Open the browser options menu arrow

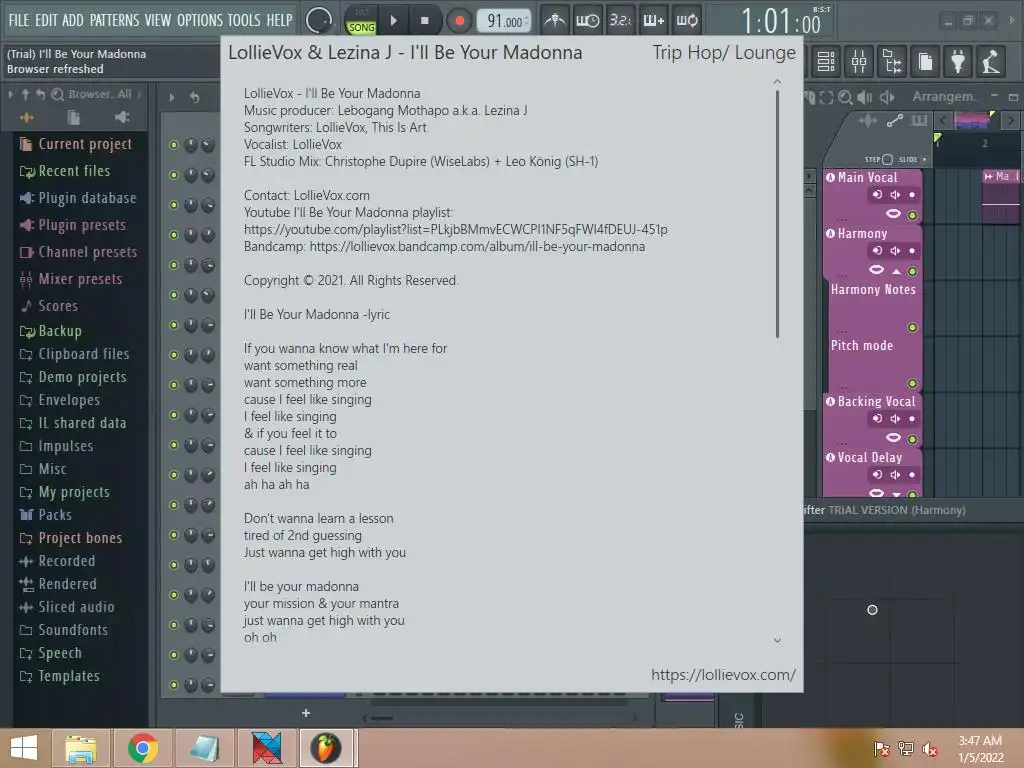(10, 95)
